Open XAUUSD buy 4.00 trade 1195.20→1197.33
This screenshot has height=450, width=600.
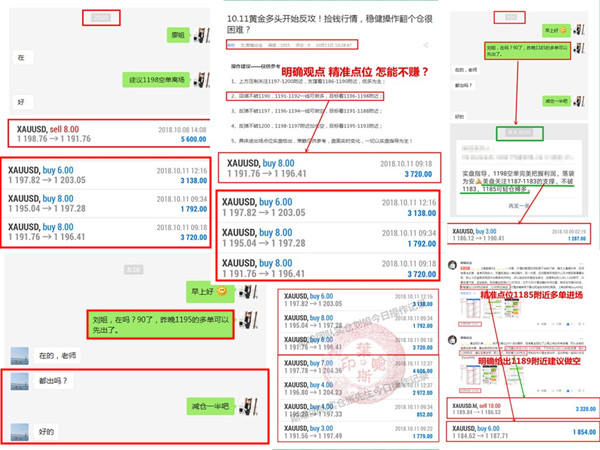pyautogui.click(x=358, y=410)
